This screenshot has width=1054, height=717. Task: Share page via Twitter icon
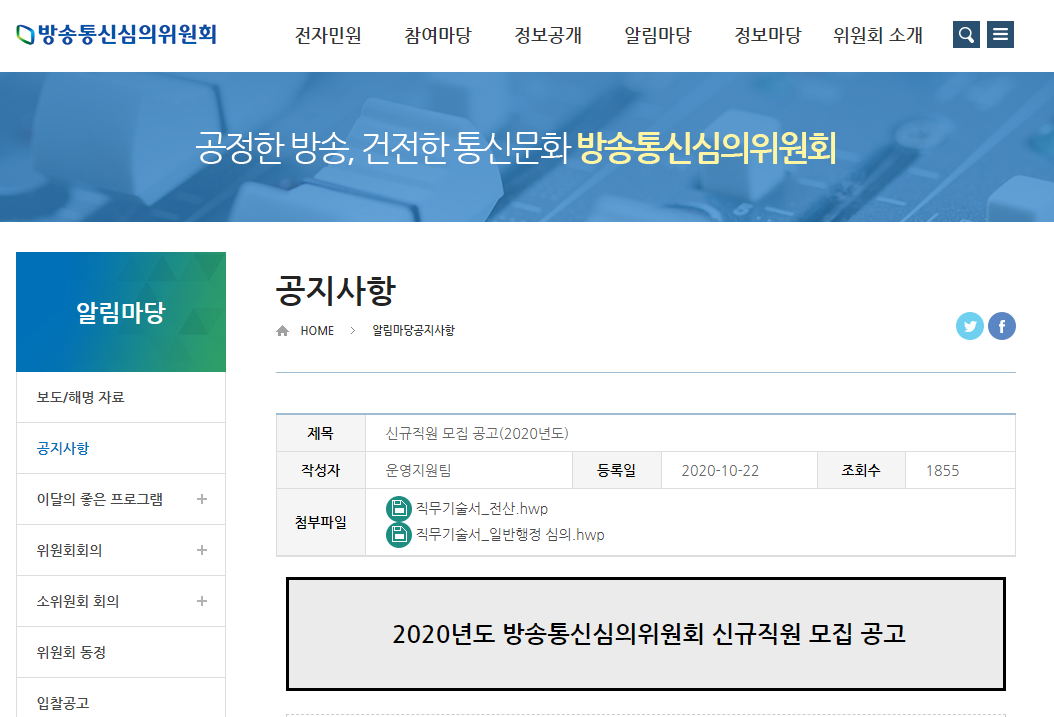pos(969,326)
